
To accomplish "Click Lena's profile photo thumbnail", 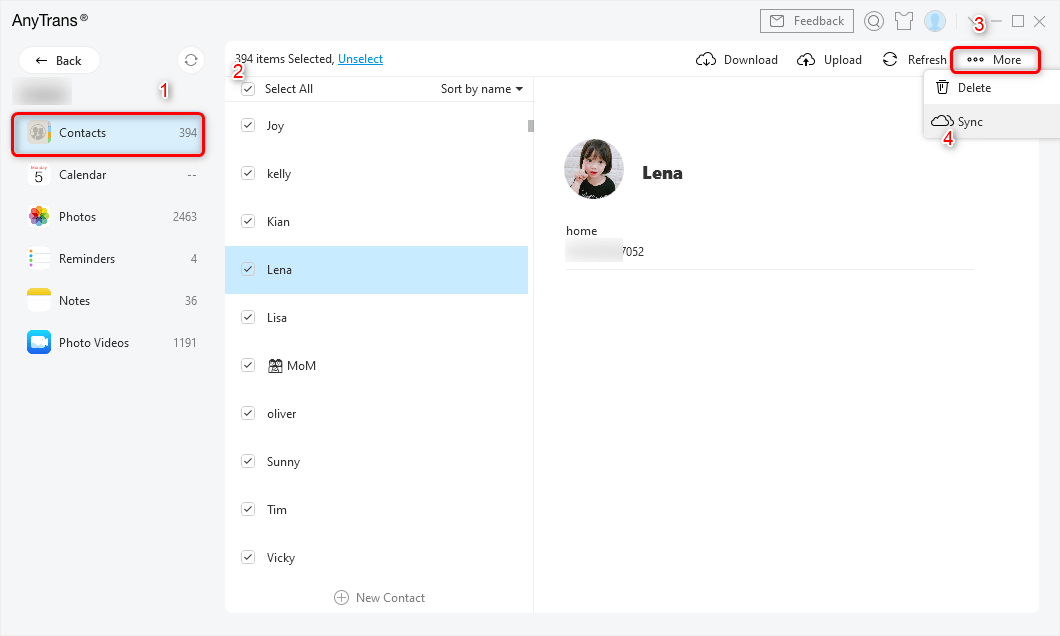I will [x=594, y=169].
